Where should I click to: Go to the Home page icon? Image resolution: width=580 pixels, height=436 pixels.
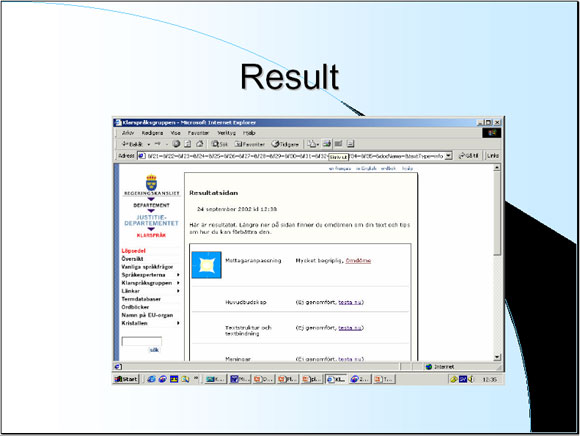click(x=200, y=144)
